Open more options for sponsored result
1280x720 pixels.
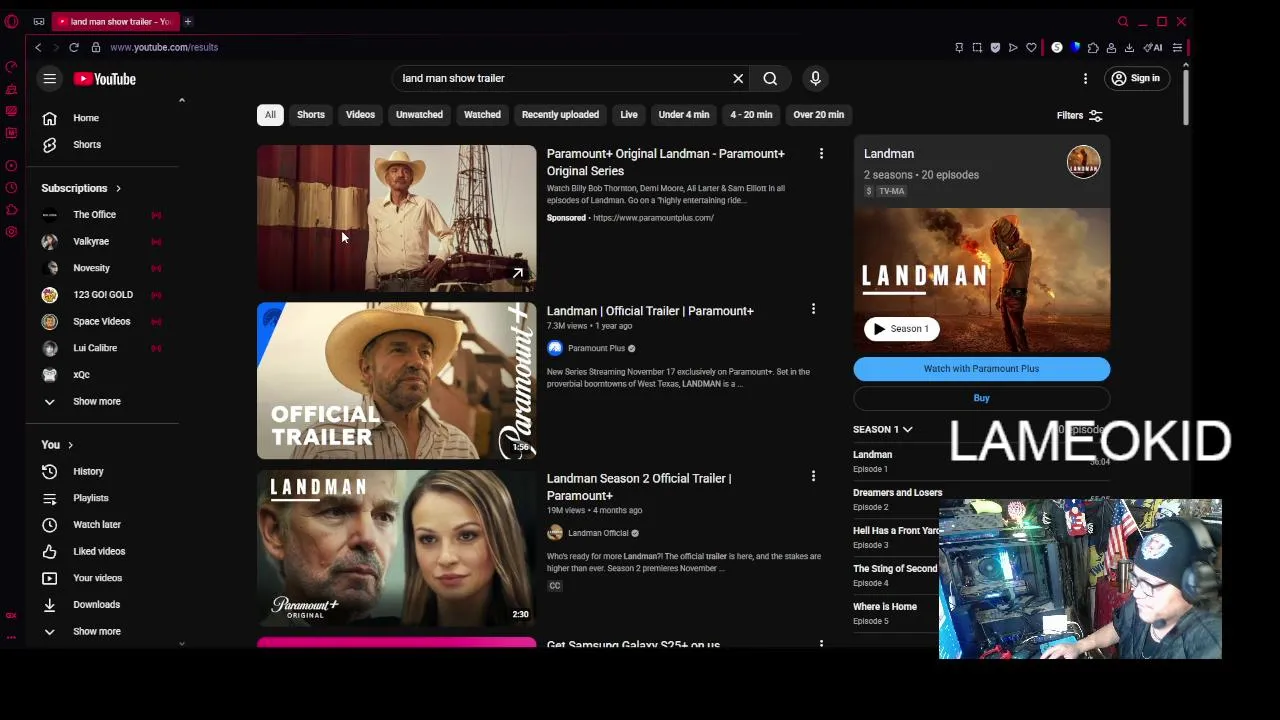point(821,154)
